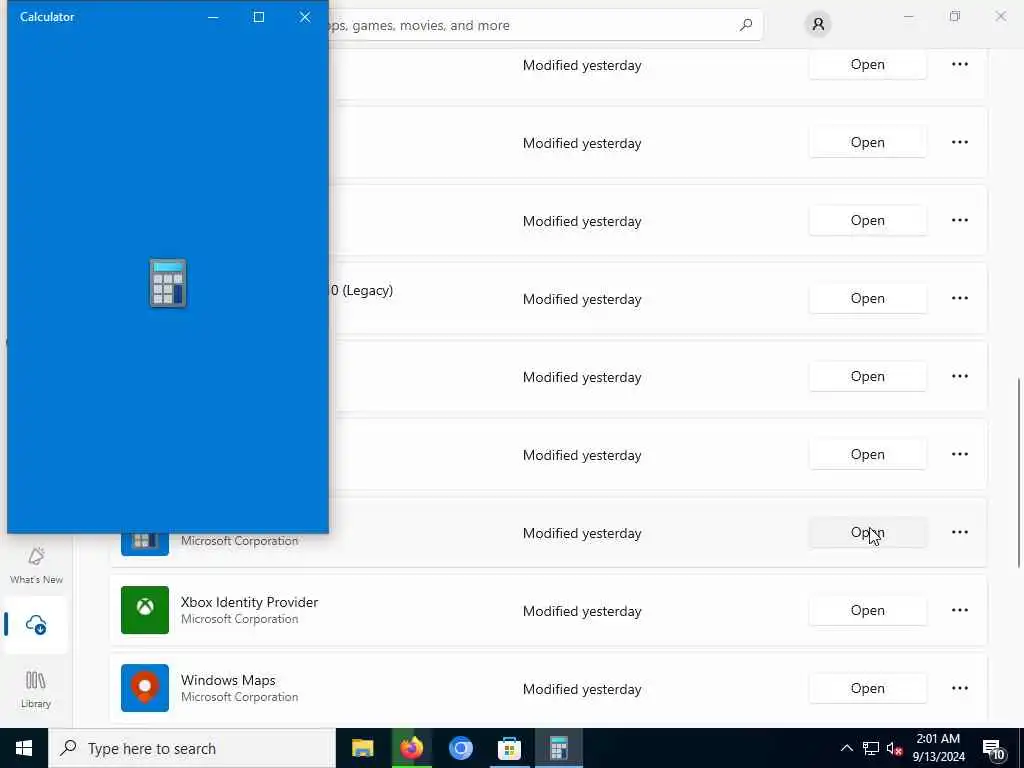Click the Windows Maps app icon
The width and height of the screenshot is (1024, 768).
tap(145, 688)
